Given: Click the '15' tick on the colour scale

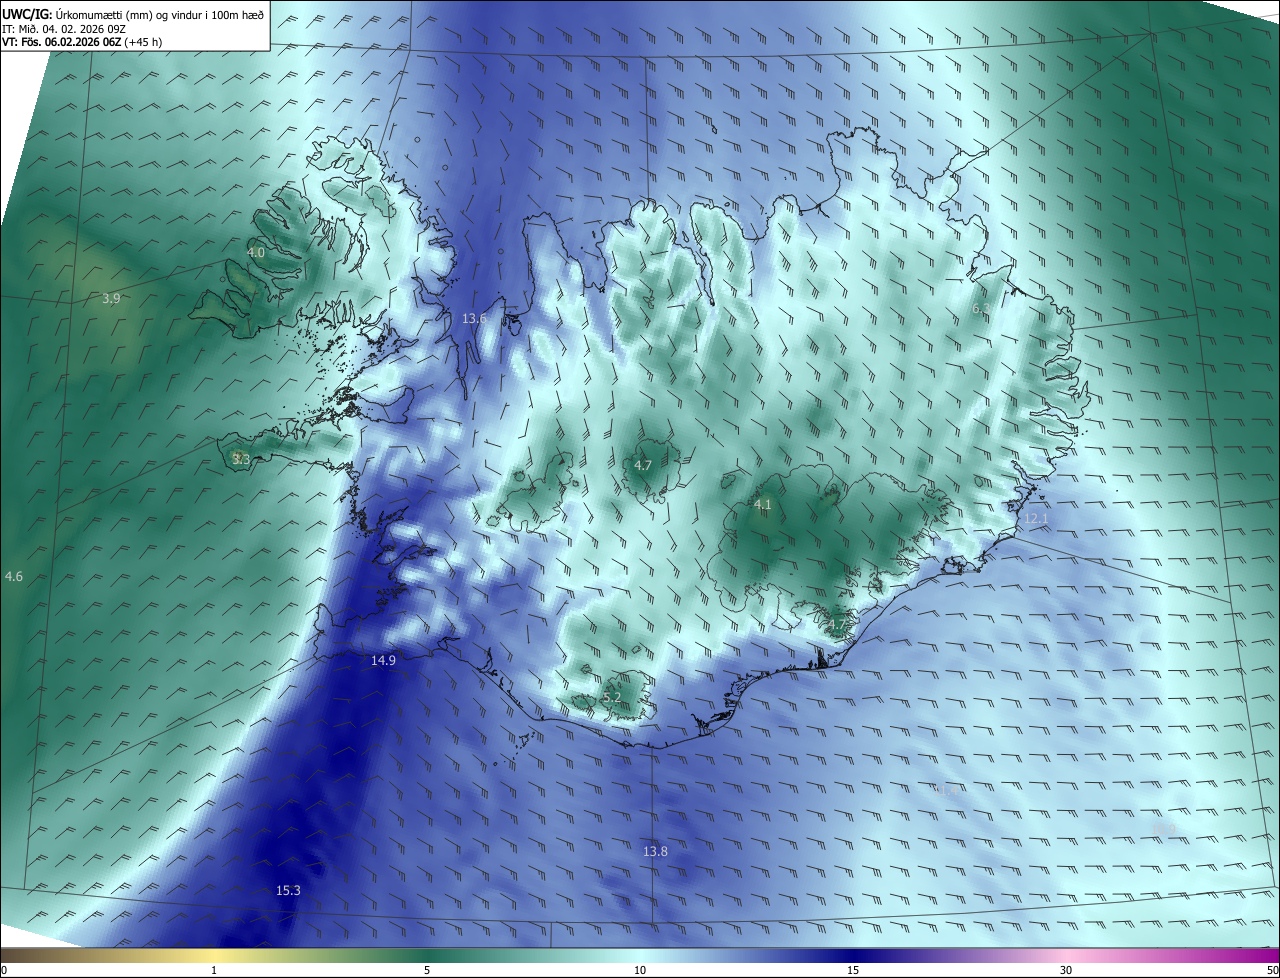Looking at the screenshot, I should [x=853, y=970].
